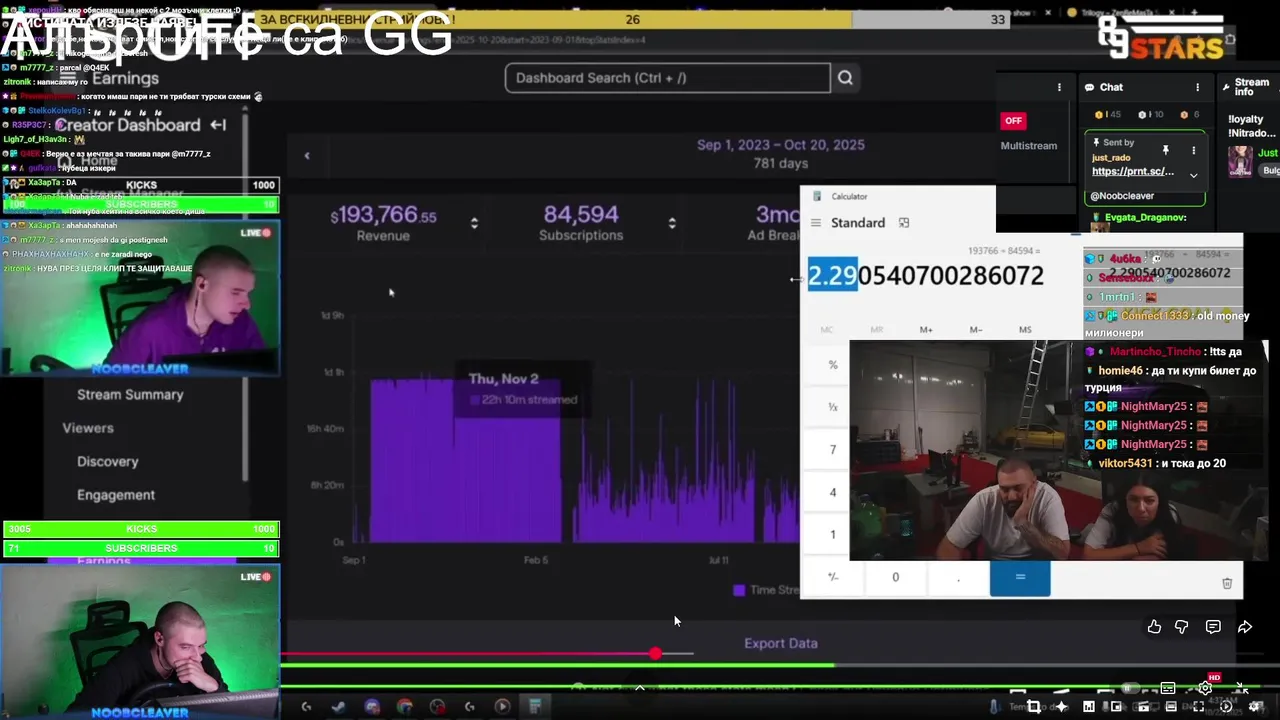Exit fullscreen using the player corner icon

[x=1240, y=688]
